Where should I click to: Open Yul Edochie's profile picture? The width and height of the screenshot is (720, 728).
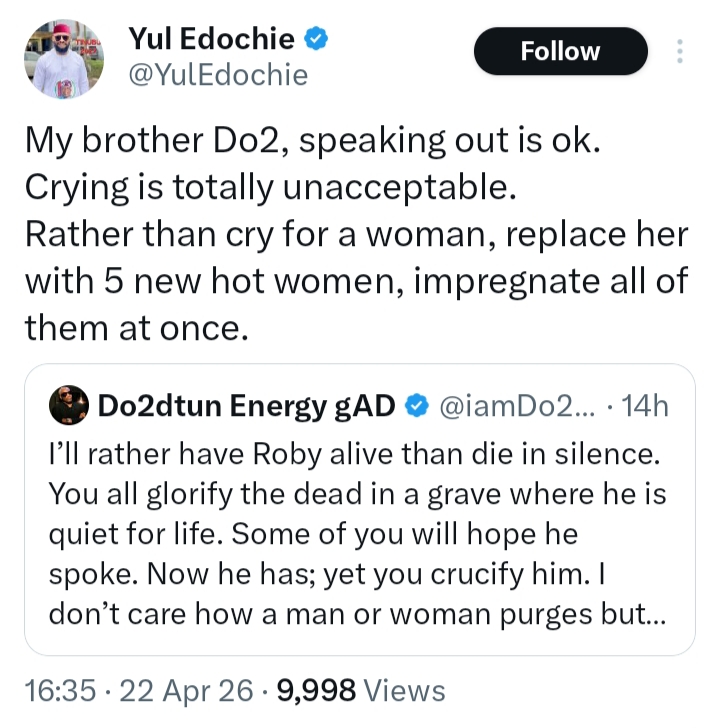[62, 59]
